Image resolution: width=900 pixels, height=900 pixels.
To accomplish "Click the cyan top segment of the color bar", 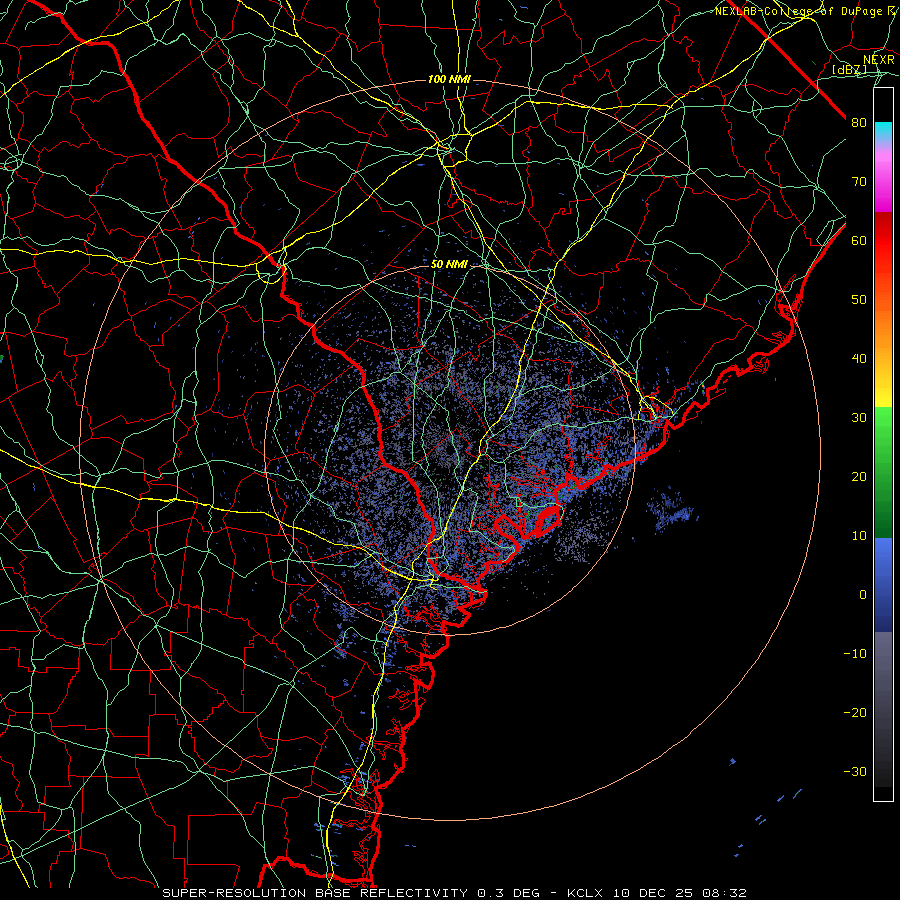I will 883,132.
